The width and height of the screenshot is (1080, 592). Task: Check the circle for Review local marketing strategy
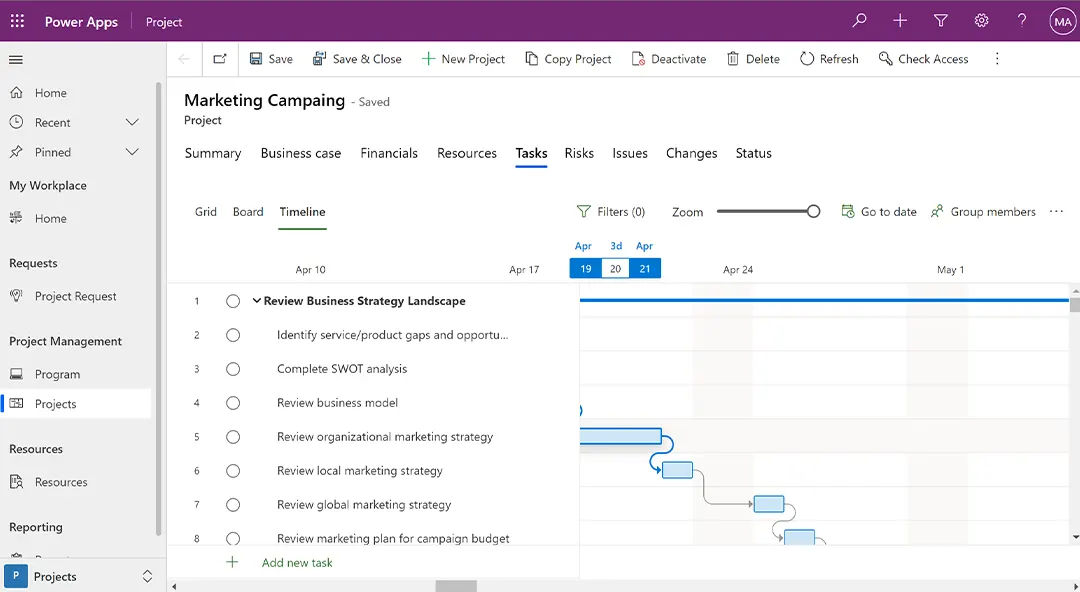(233, 471)
